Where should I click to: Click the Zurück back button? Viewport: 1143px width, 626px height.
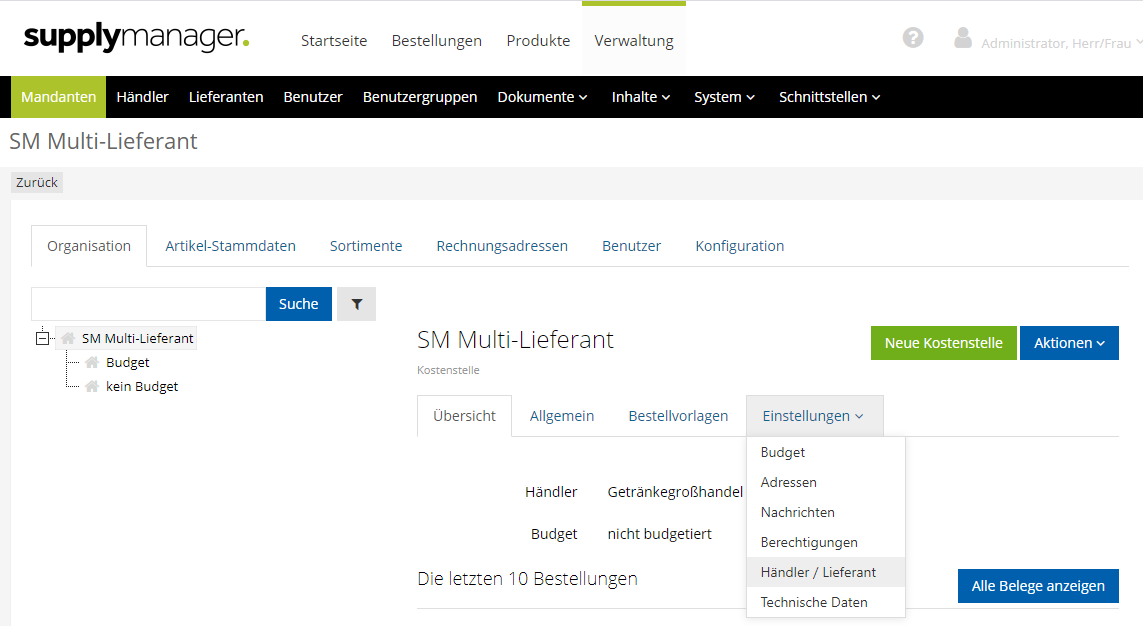[x=37, y=182]
